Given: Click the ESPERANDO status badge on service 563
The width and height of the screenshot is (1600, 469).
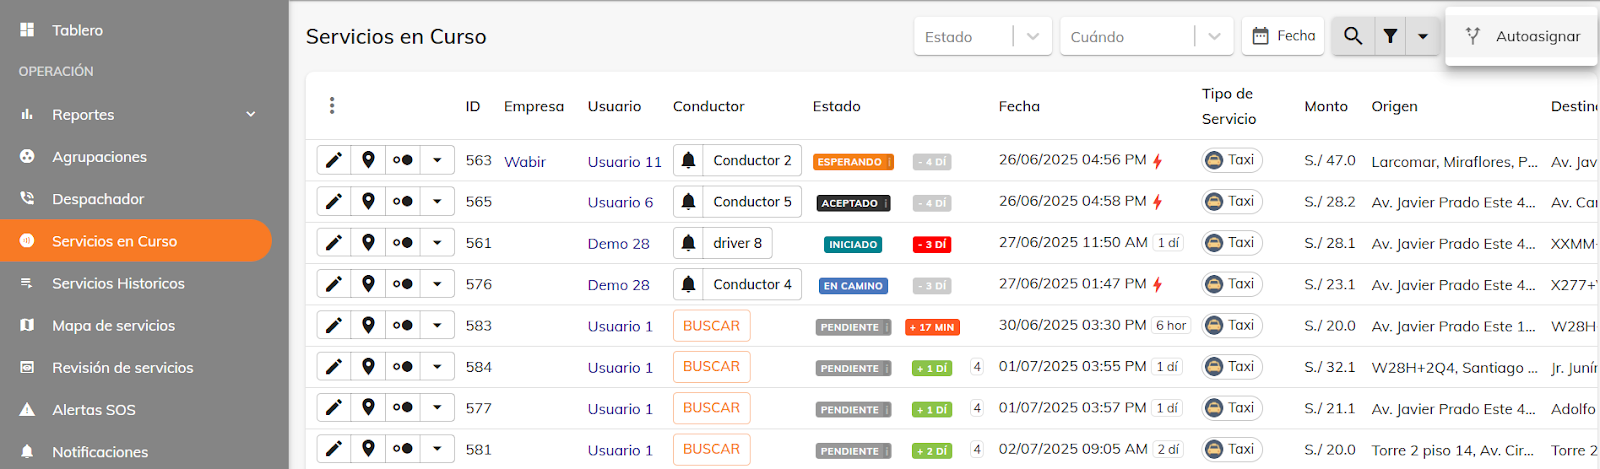Looking at the screenshot, I should [x=853, y=162].
